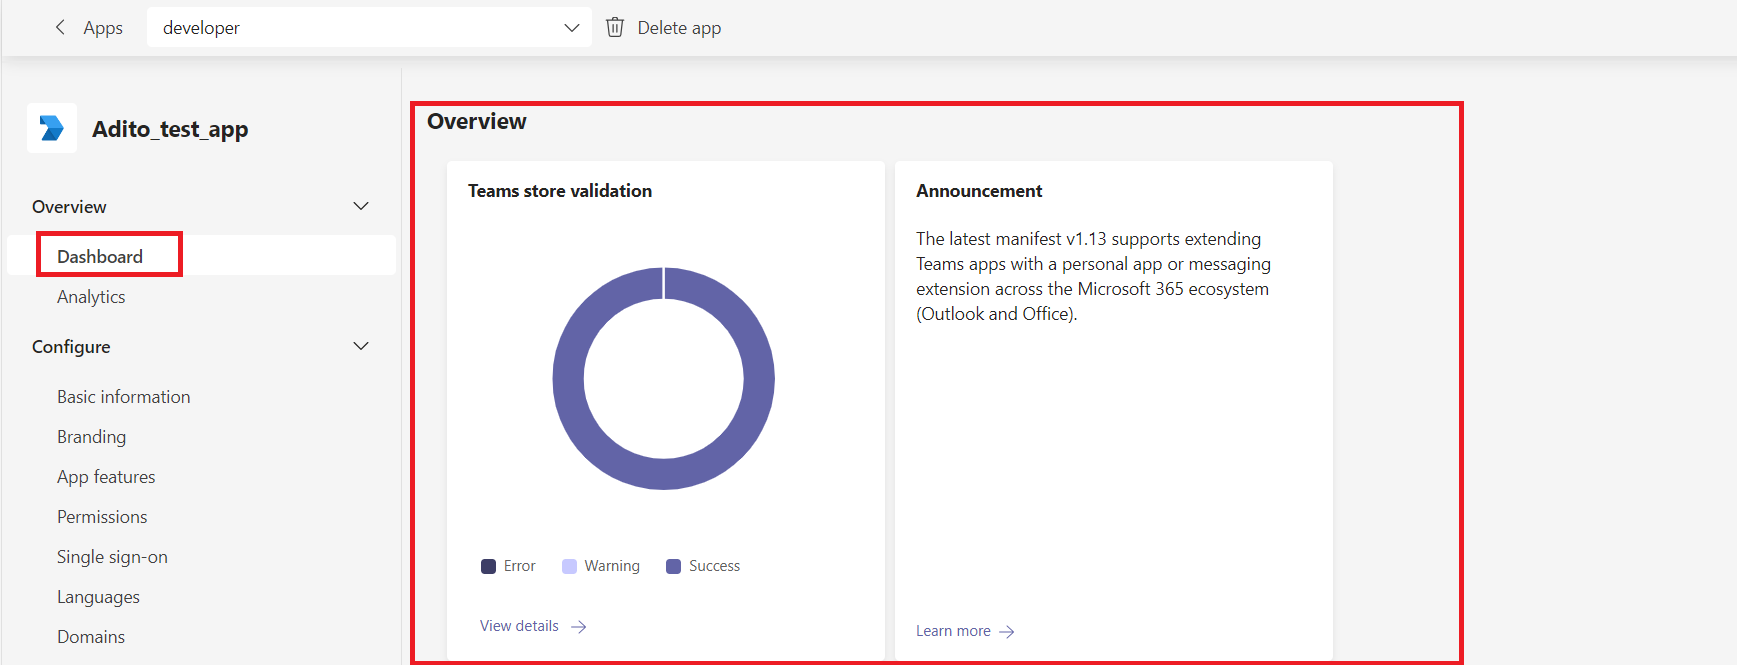Open the Permissions page

(x=102, y=517)
